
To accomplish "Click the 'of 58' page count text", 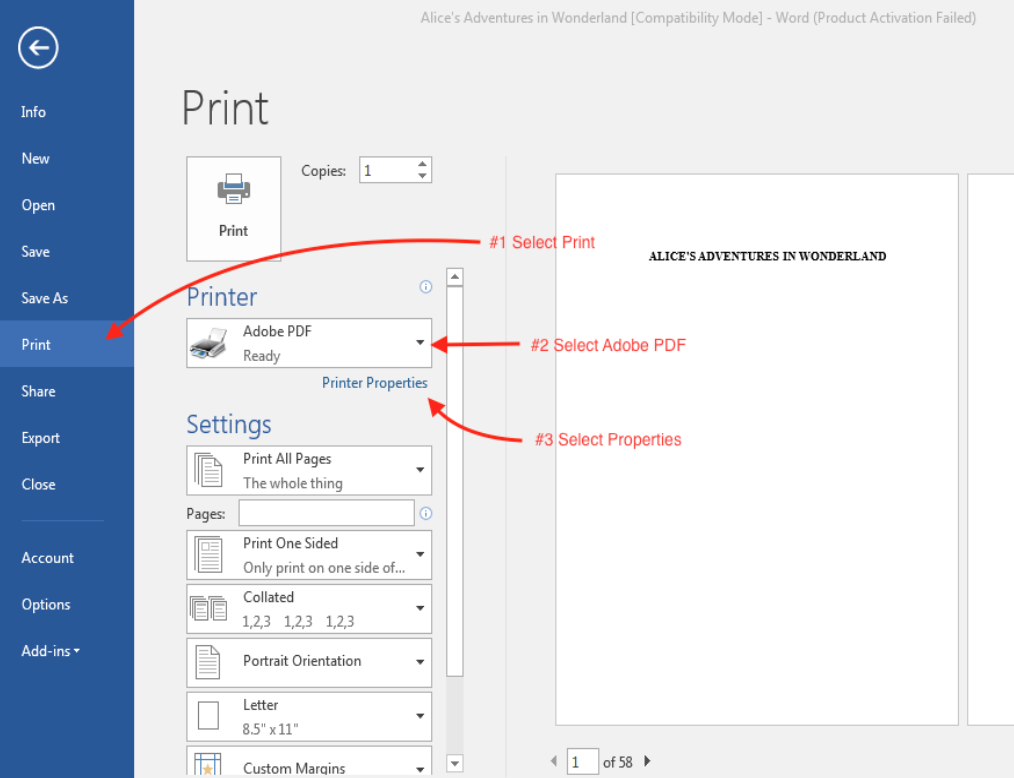I will tap(618, 762).
